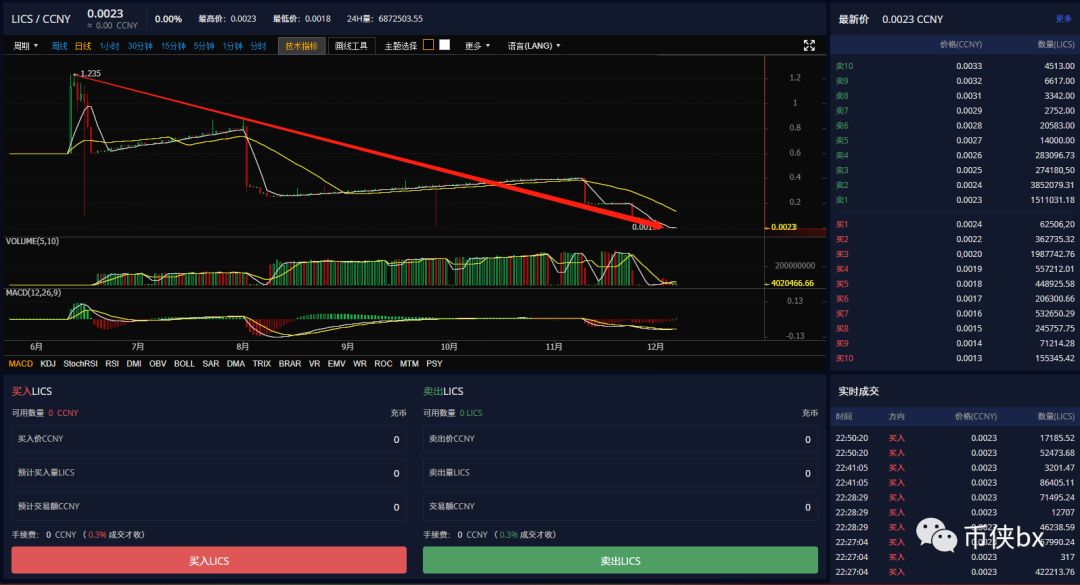Select the MACD indicator
This screenshot has width=1080, height=585.
point(21,364)
